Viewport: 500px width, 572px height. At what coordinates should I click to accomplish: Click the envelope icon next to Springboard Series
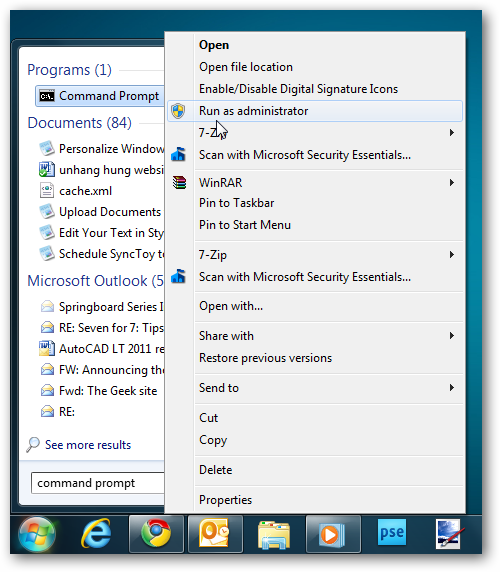[47, 307]
